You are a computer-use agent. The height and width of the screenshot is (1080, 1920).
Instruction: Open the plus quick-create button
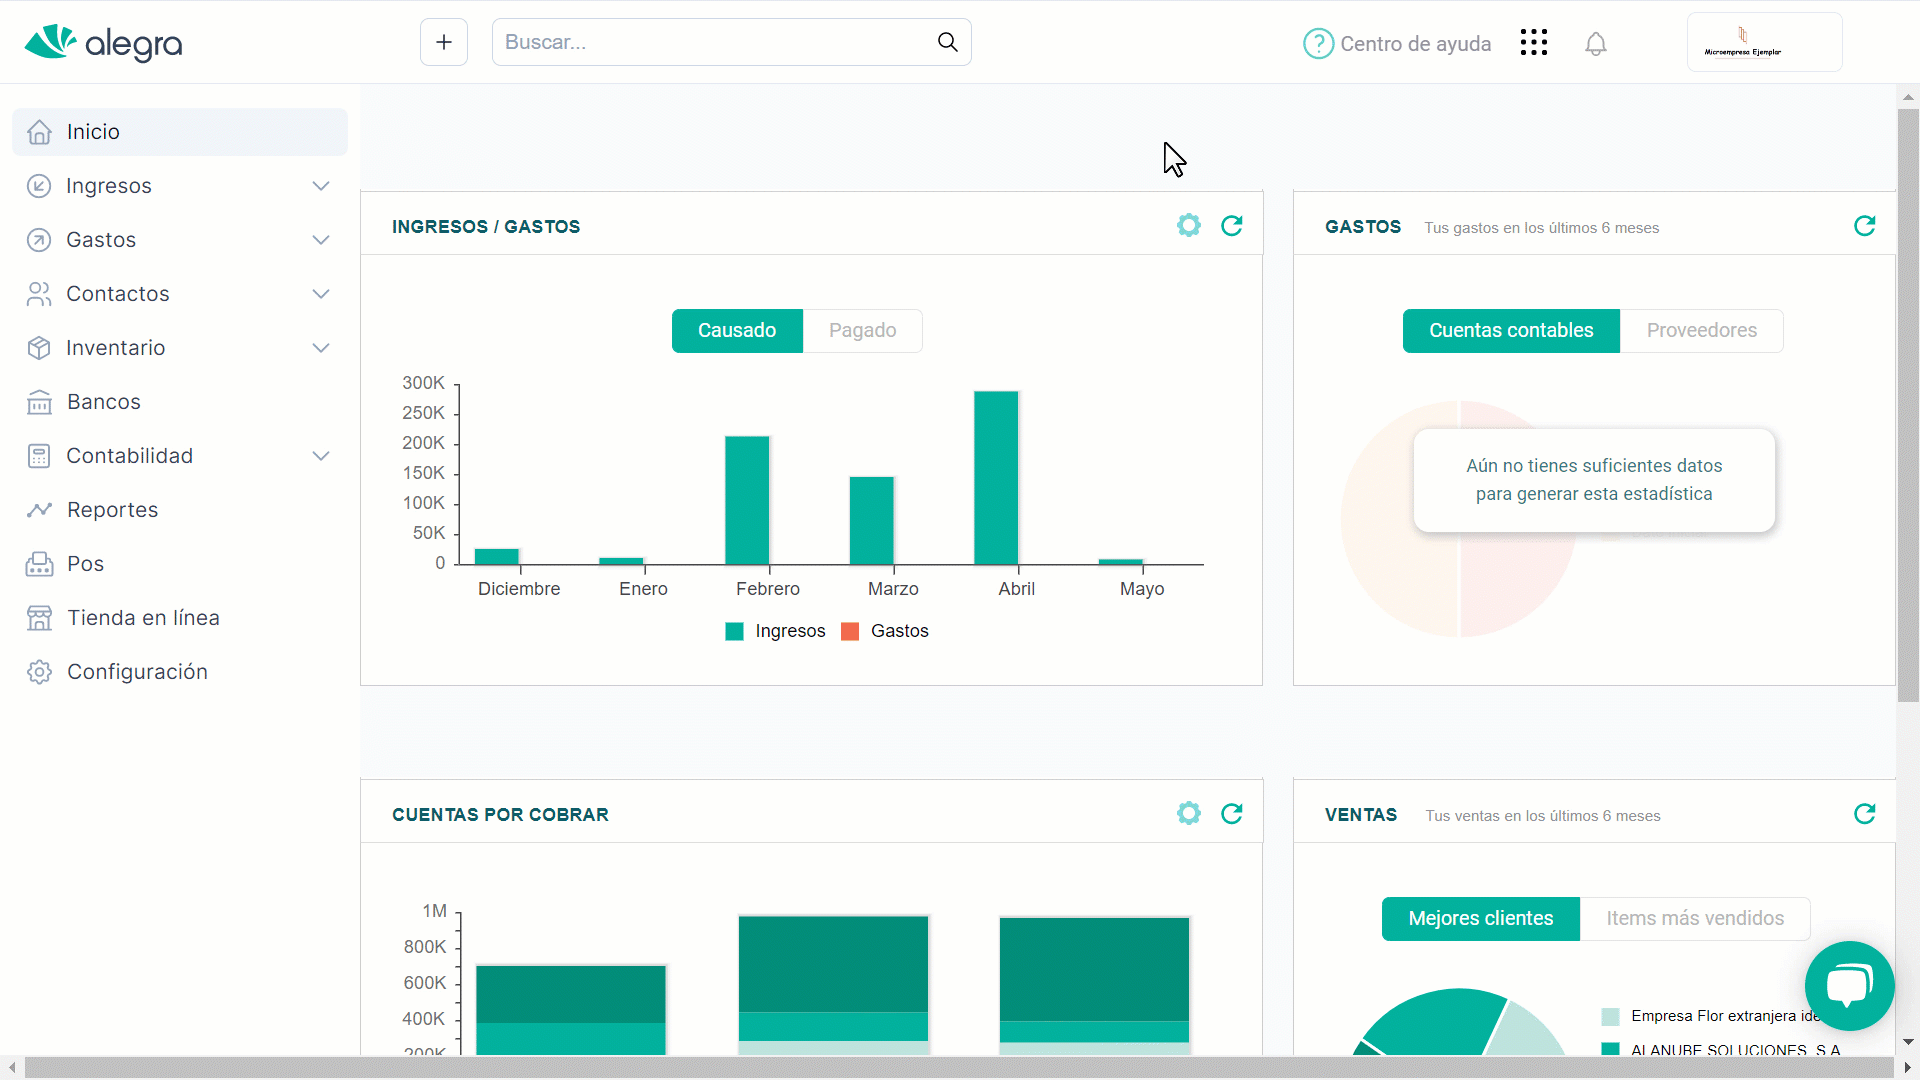coord(444,42)
